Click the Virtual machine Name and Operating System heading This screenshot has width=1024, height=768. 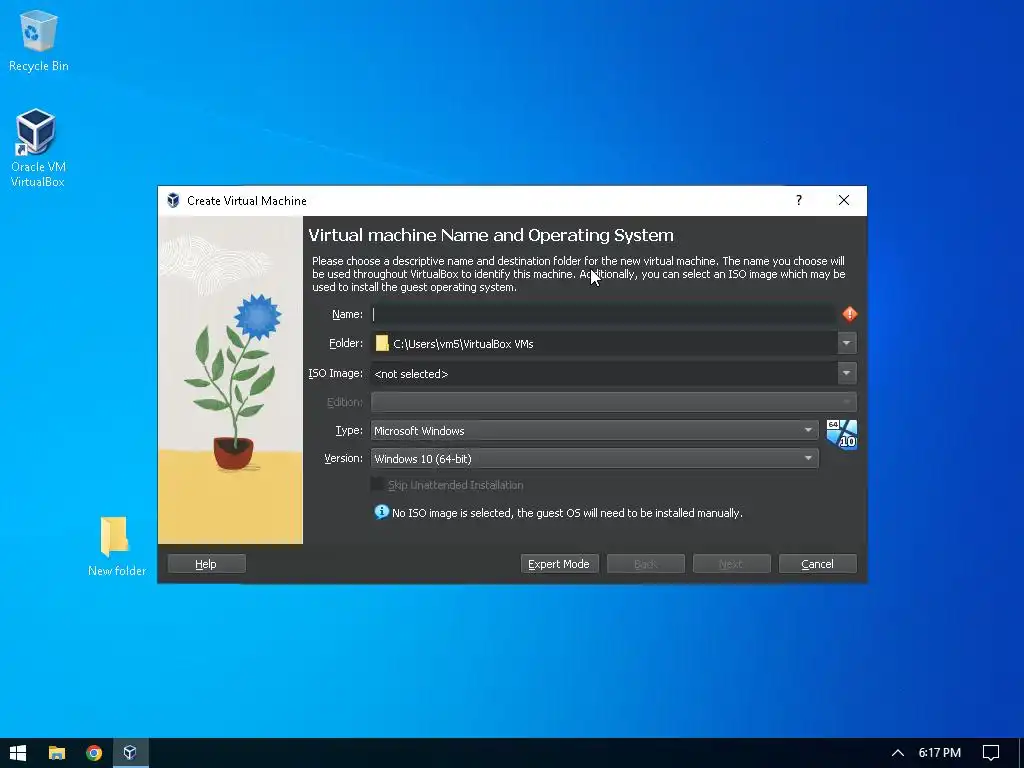[x=490, y=235]
